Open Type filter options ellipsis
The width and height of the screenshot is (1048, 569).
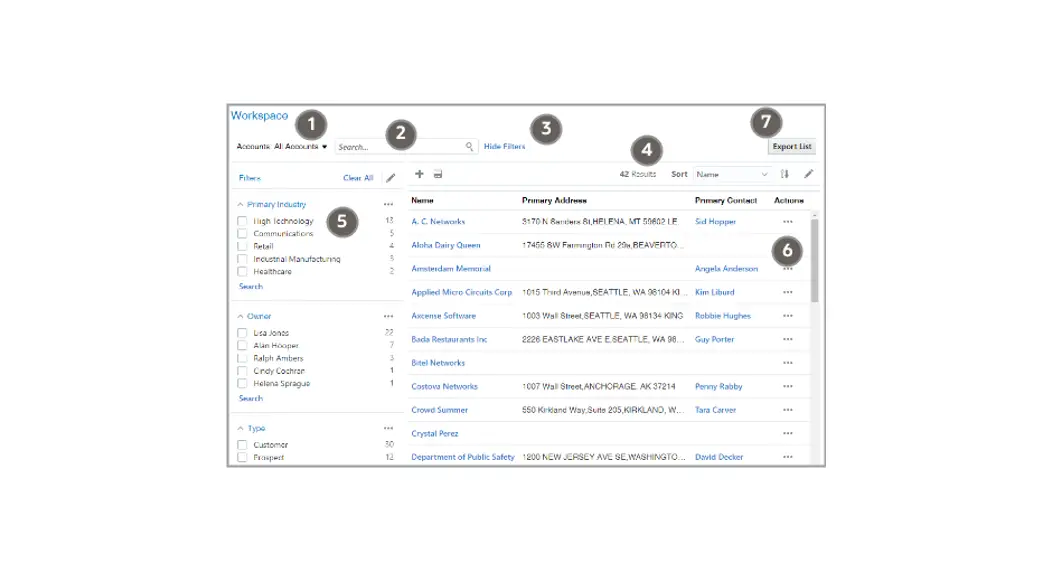(388, 428)
